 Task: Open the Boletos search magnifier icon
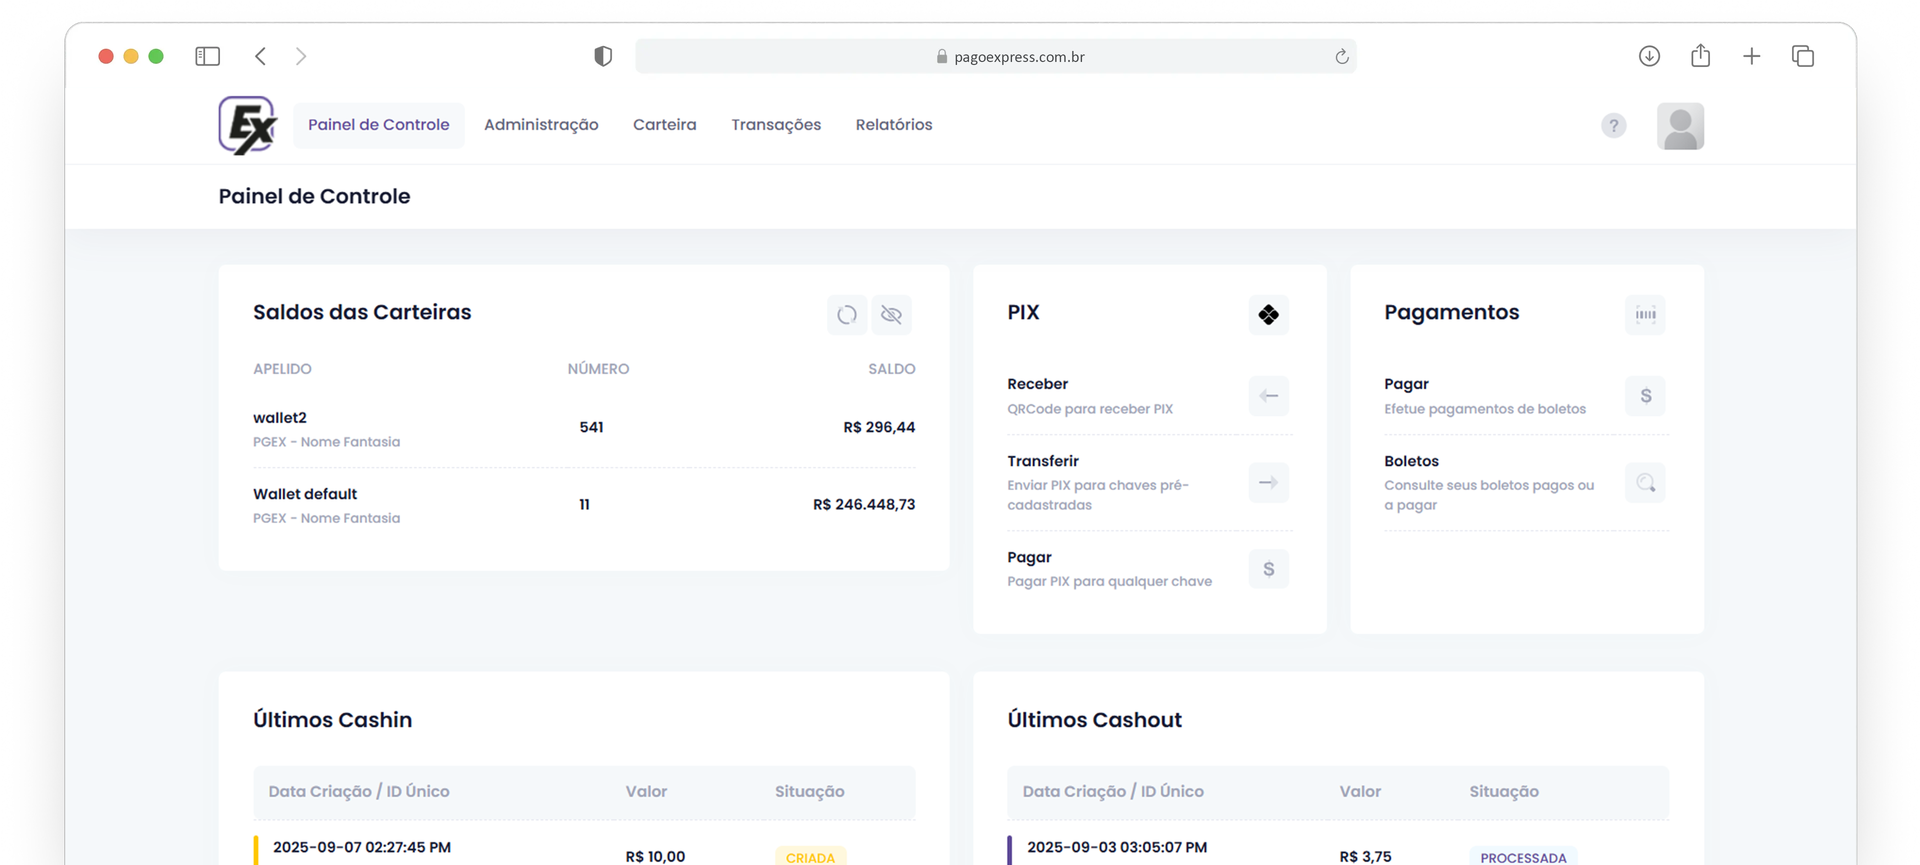tap(1645, 483)
